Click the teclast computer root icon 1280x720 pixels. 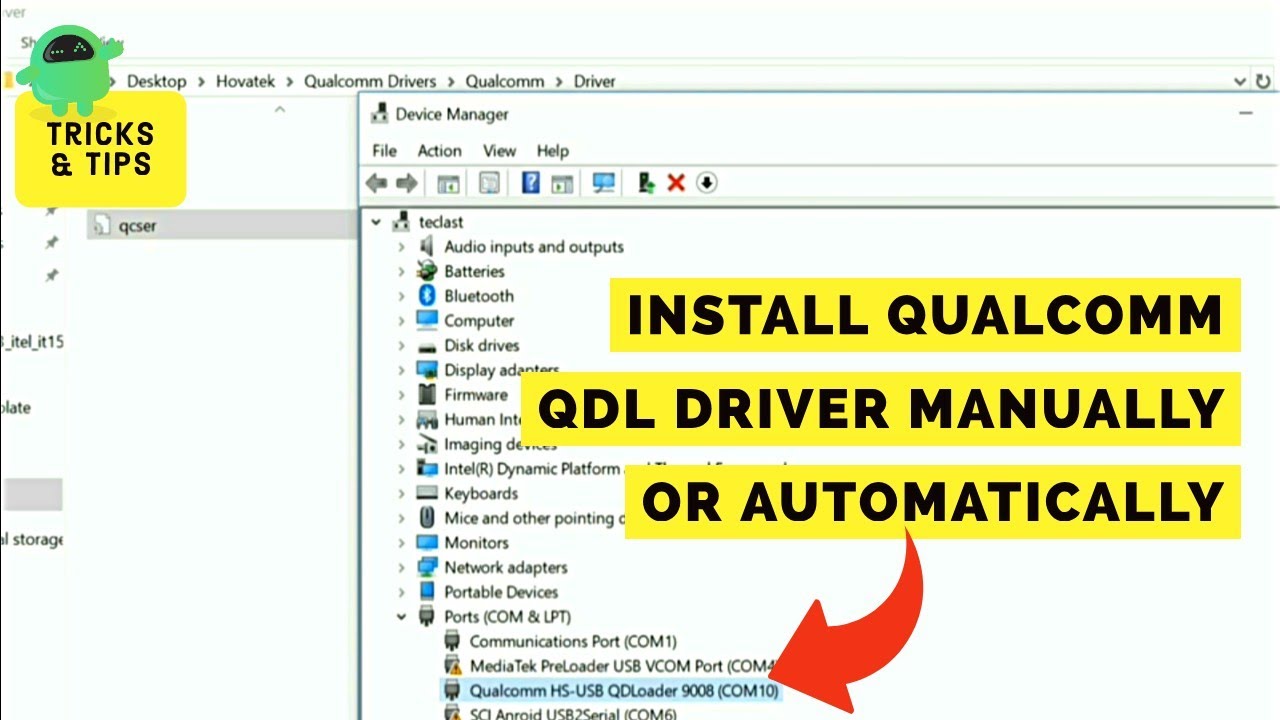[x=403, y=221]
